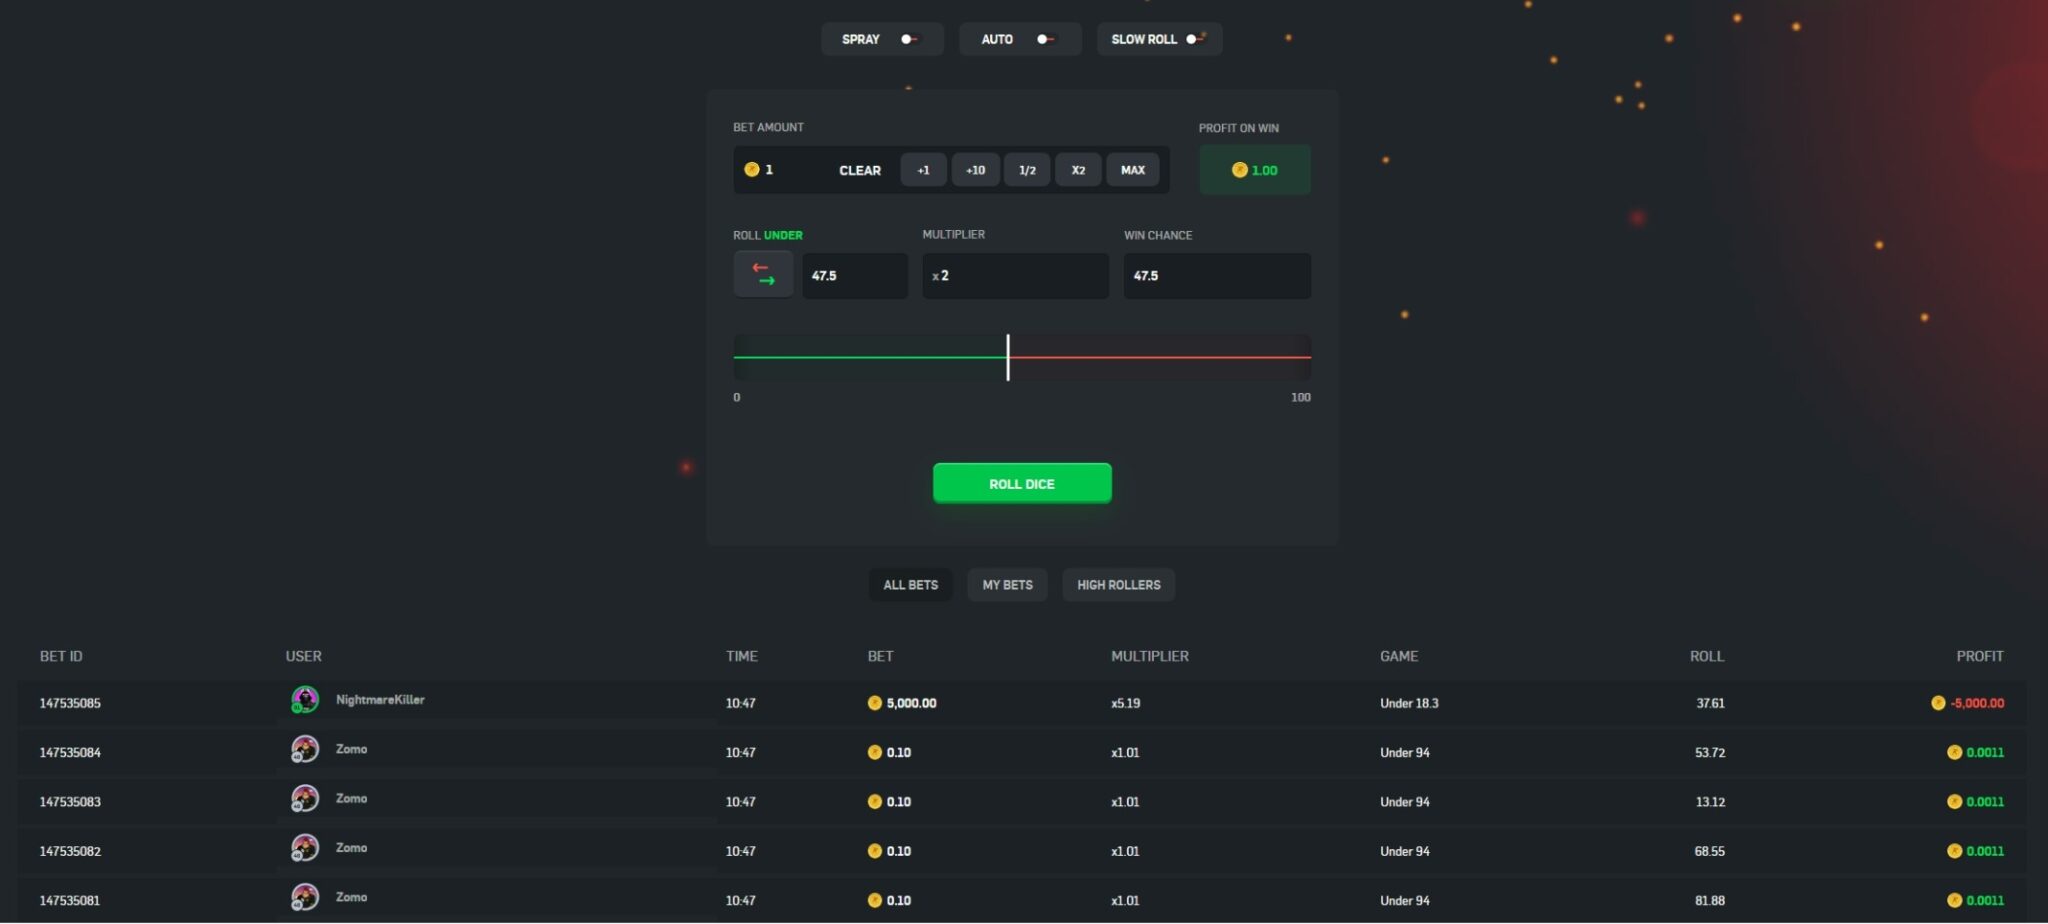This screenshot has width=2048, height=924.
Task: Enable the SLOW ROLL toggle
Action: pos(1192,39)
